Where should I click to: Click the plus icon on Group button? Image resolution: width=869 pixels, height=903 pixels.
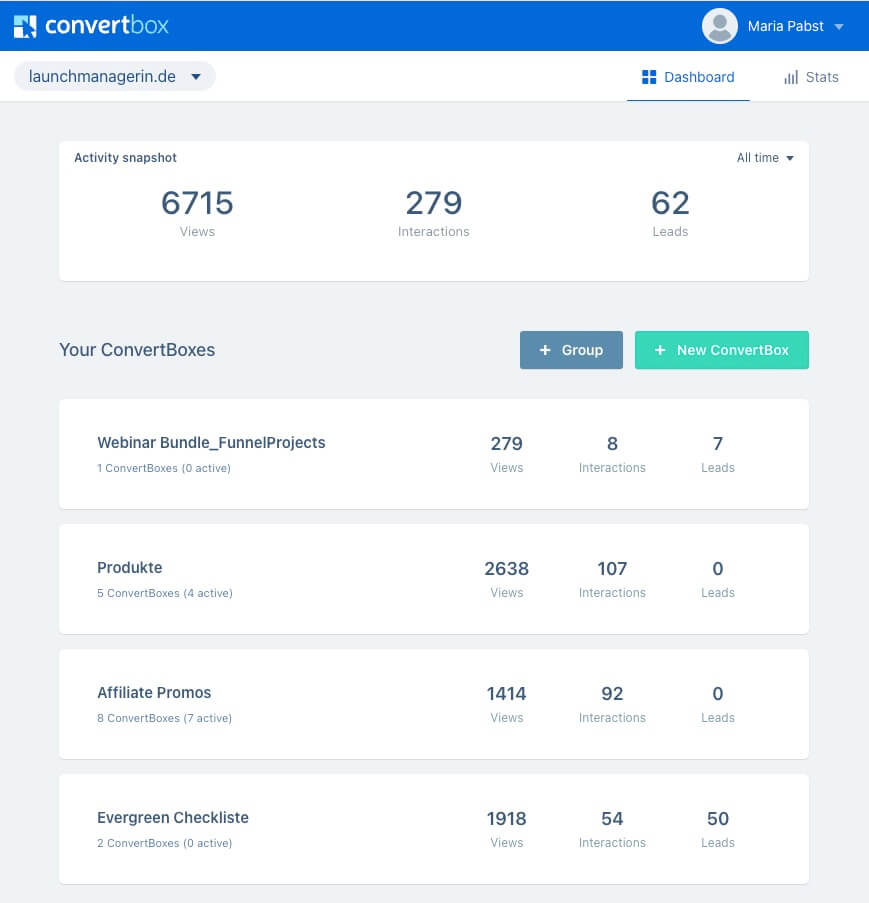pyautogui.click(x=545, y=350)
